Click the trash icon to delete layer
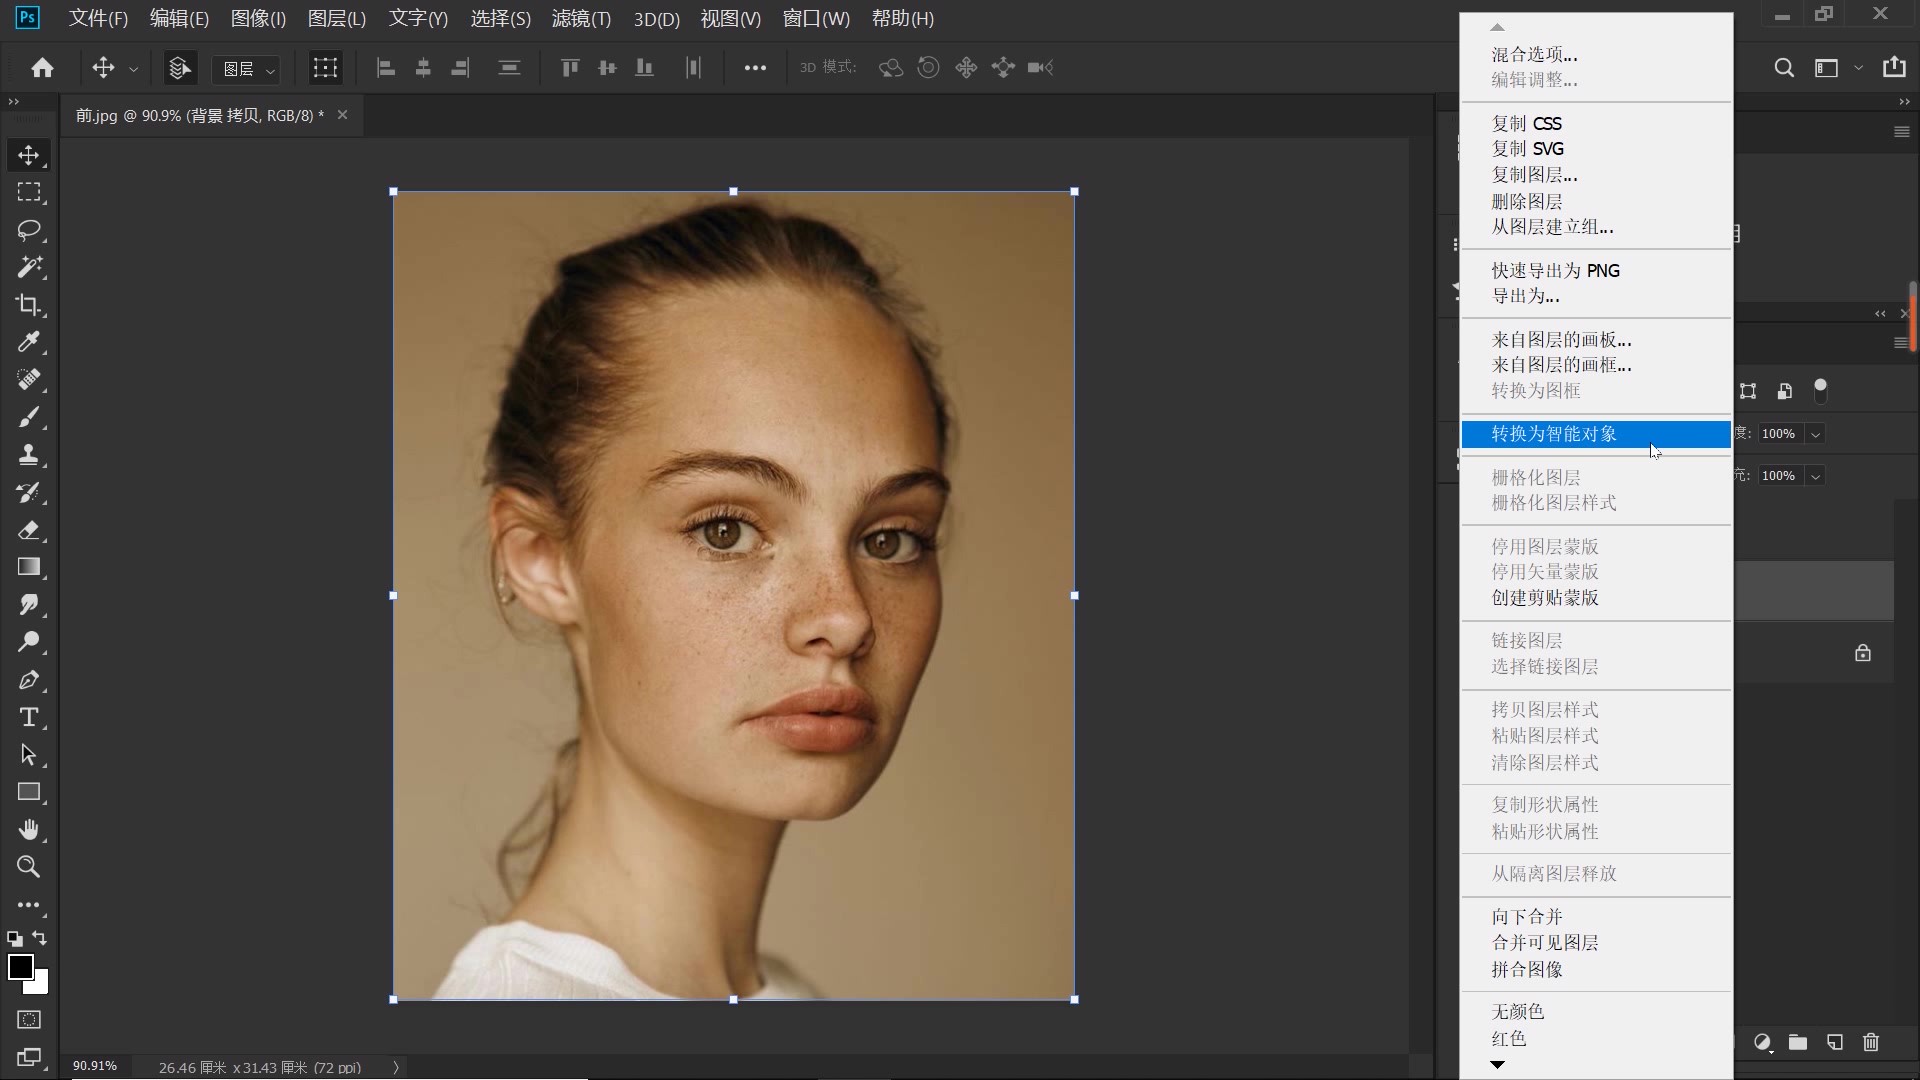This screenshot has width=1920, height=1080. coord(1871,1042)
